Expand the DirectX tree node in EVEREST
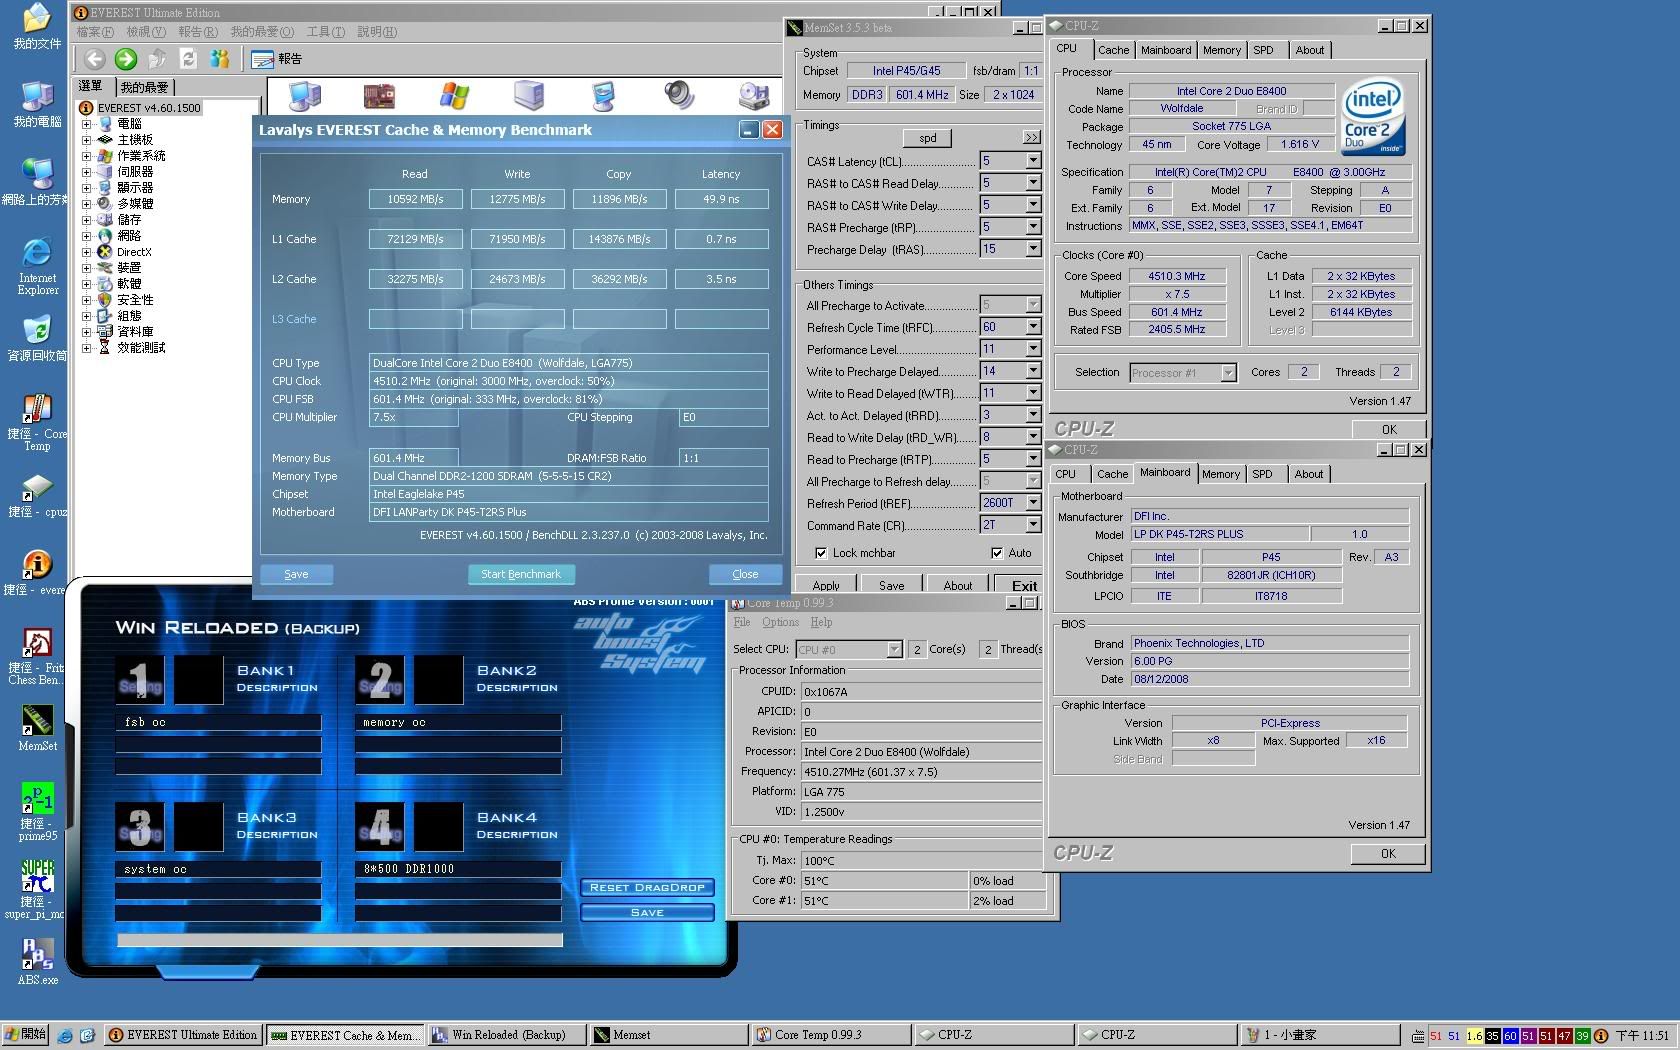Image resolution: width=1680 pixels, height=1050 pixels. click(86, 252)
